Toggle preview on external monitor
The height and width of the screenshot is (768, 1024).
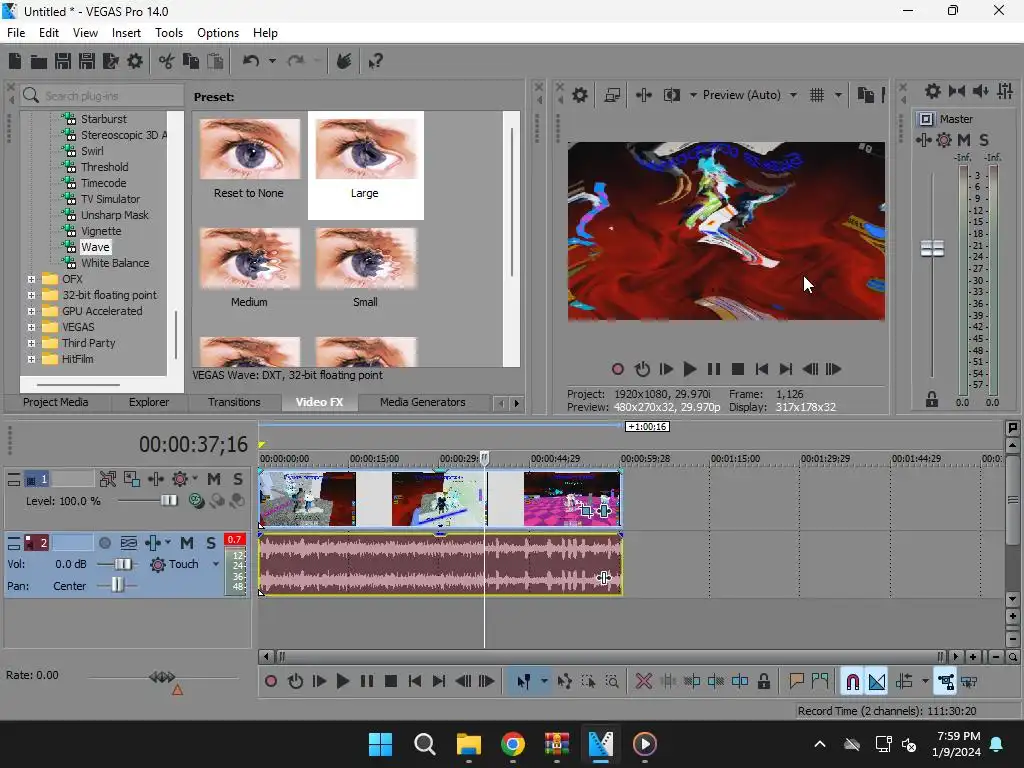612,95
